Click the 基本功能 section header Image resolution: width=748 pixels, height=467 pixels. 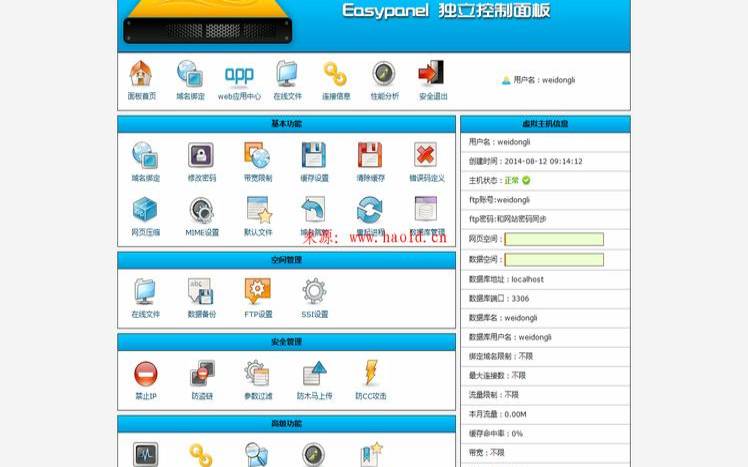pyautogui.click(x=286, y=124)
